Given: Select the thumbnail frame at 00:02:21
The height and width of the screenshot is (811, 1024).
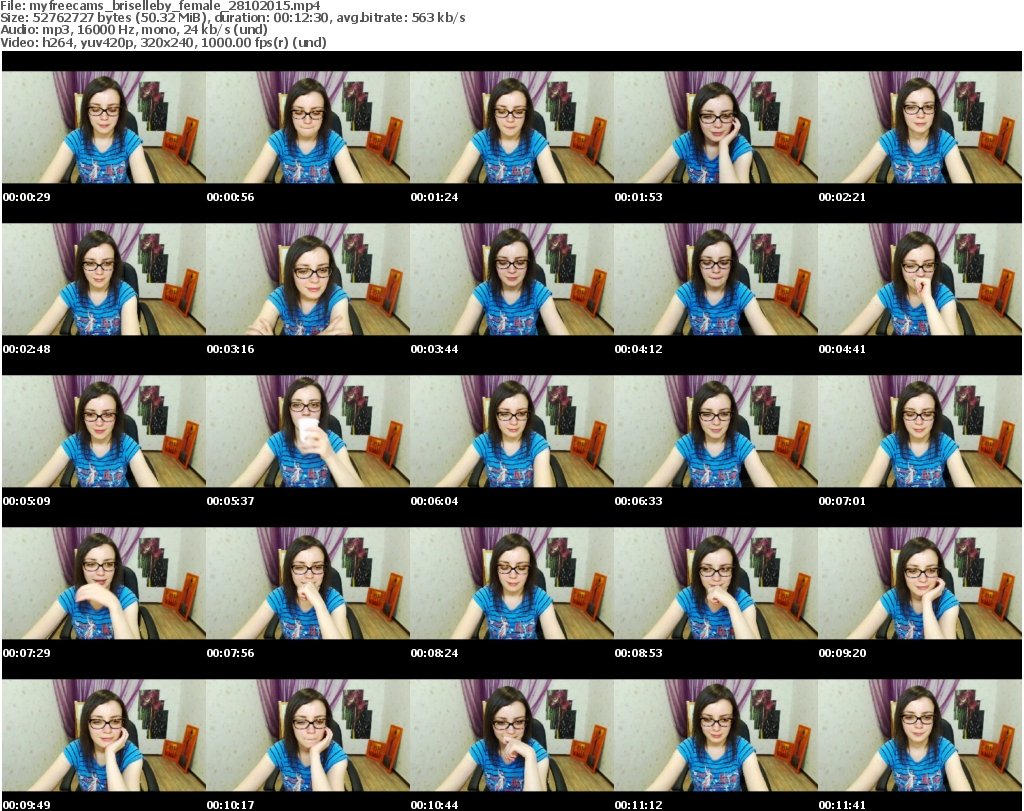Looking at the screenshot, I should (920, 127).
